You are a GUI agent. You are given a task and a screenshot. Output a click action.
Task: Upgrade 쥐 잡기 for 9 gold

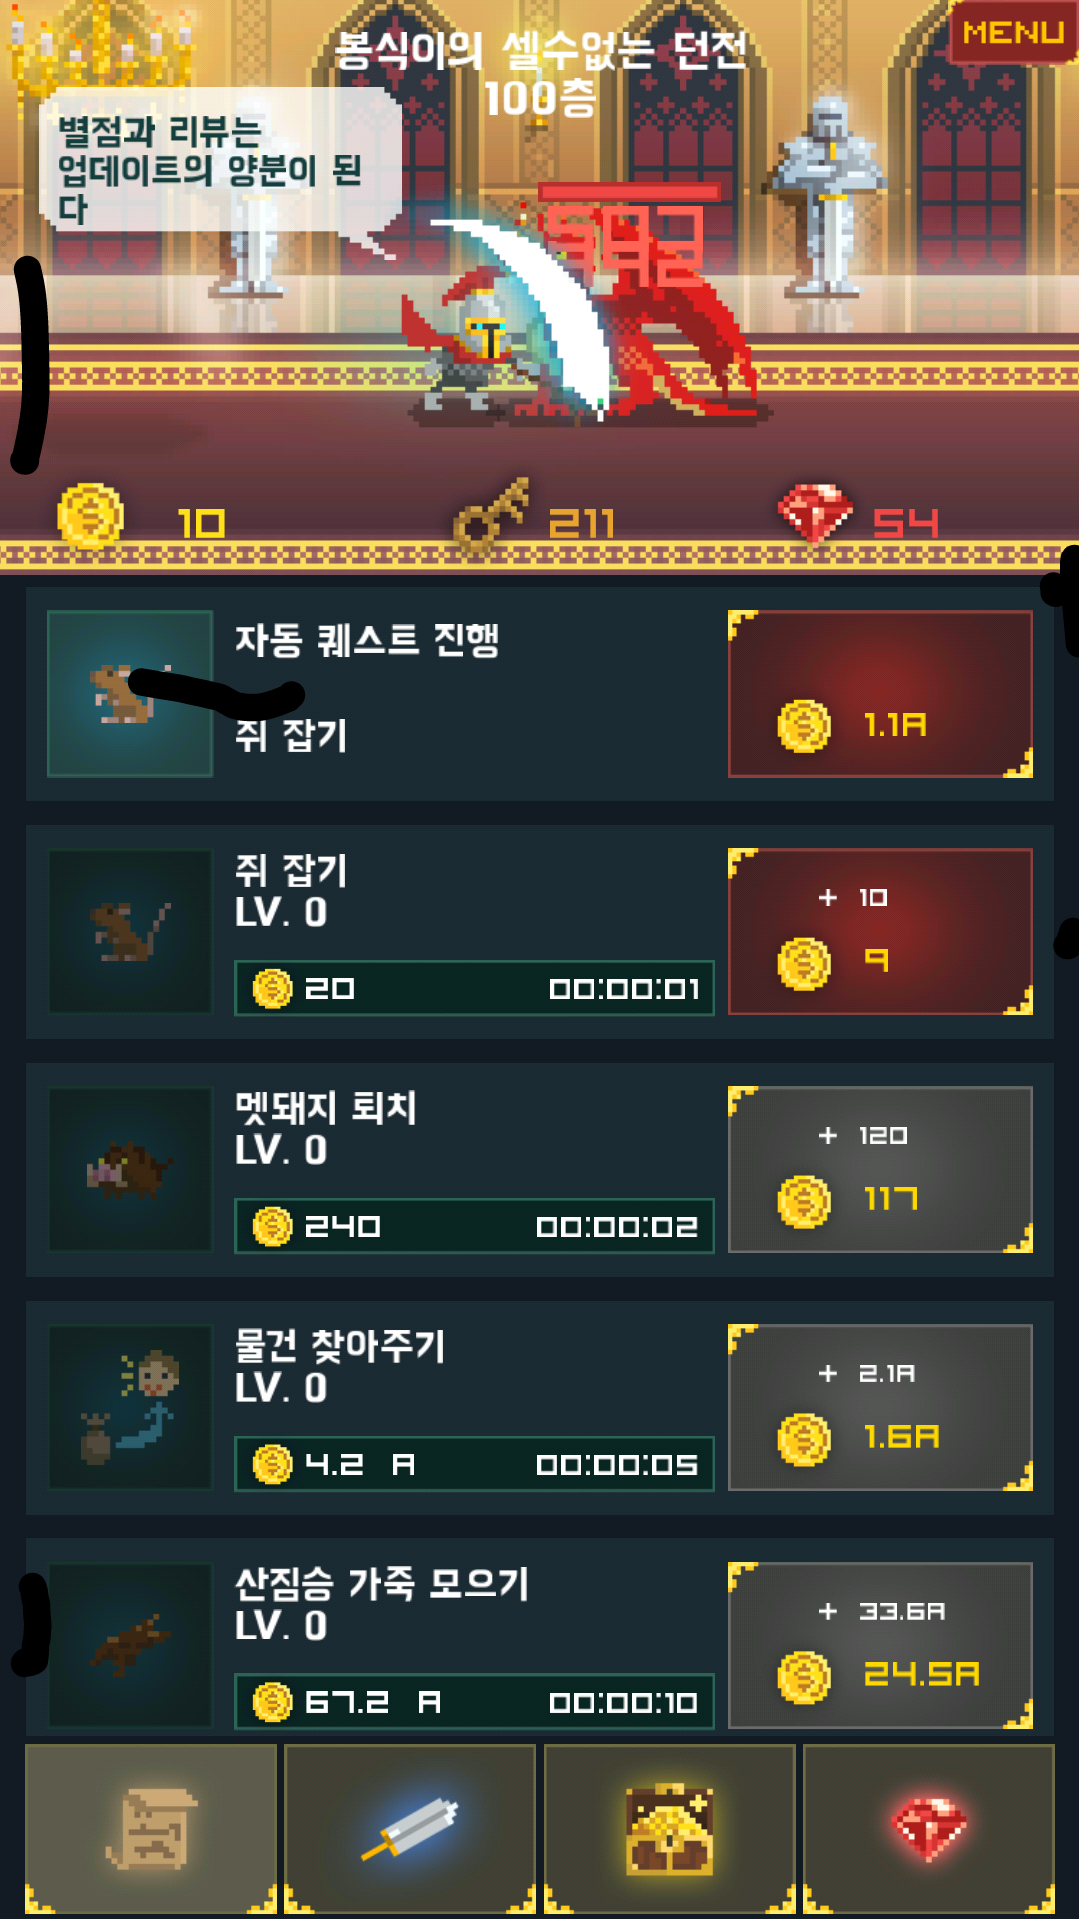pos(880,932)
